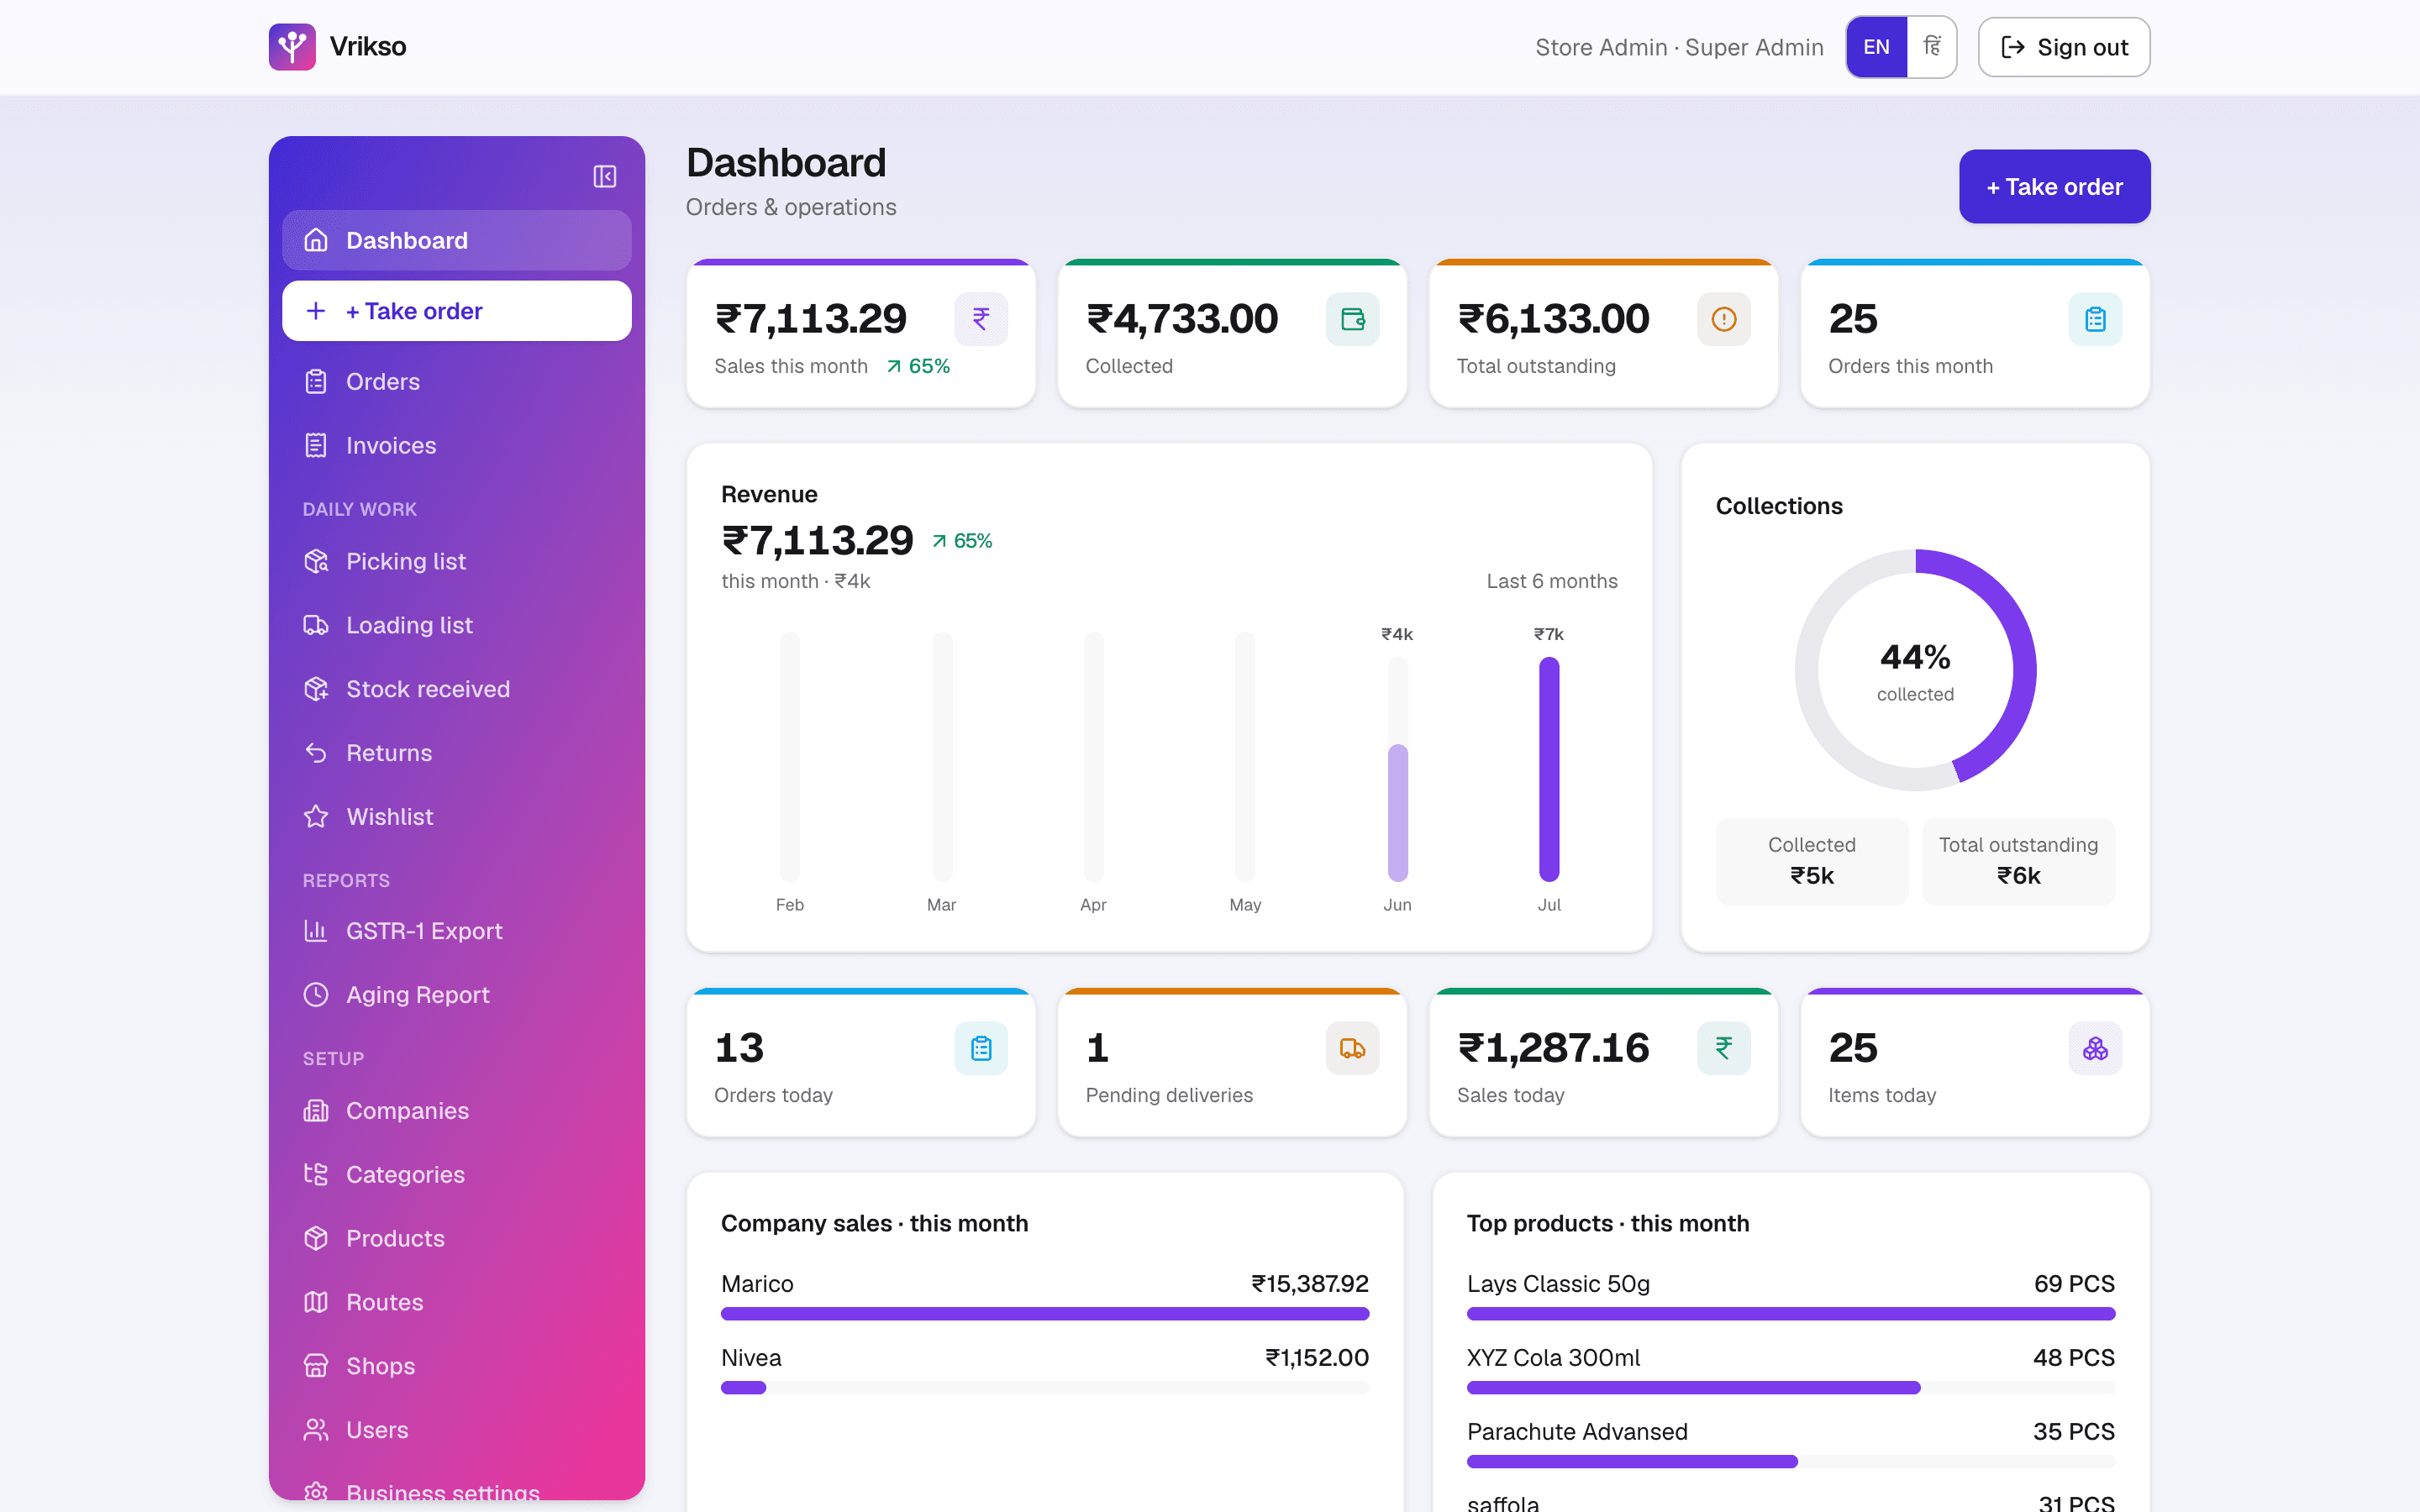Click the Returns arrow icon
Image resolution: width=2420 pixels, height=1512 pixels.
pyautogui.click(x=316, y=753)
